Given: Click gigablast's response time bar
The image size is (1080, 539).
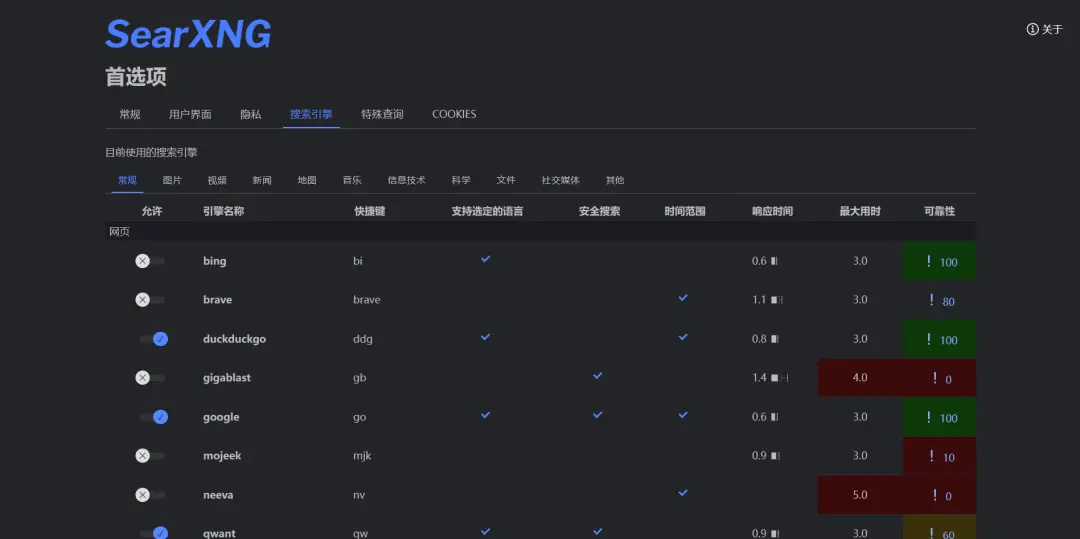Looking at the screenshot, I should [780, 378].
